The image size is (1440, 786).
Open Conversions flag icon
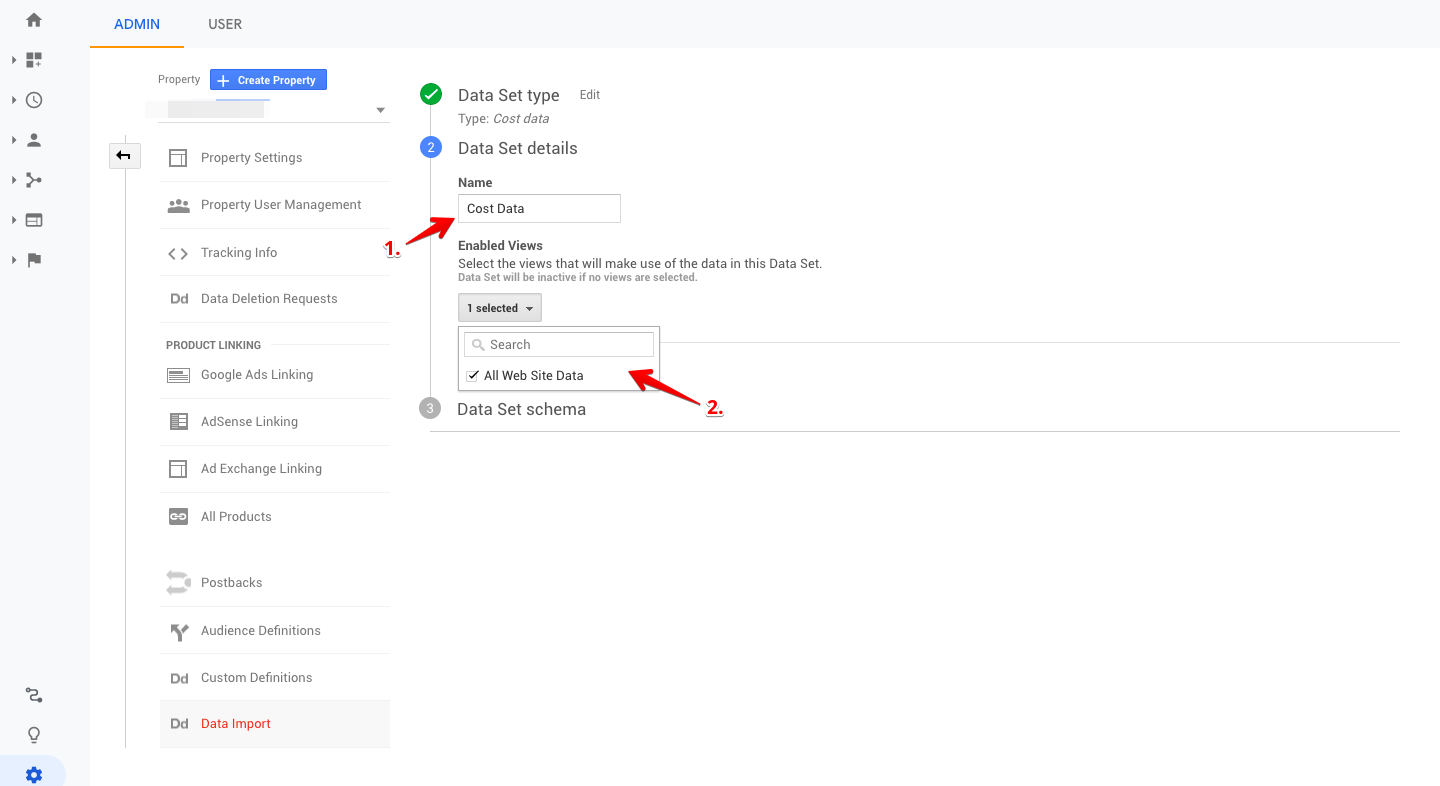coord(34,260)
